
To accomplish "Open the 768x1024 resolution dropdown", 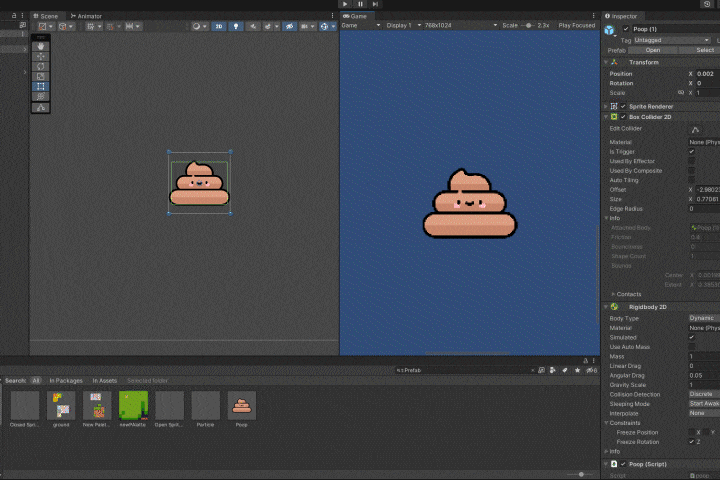I will (x=461, y=26).
